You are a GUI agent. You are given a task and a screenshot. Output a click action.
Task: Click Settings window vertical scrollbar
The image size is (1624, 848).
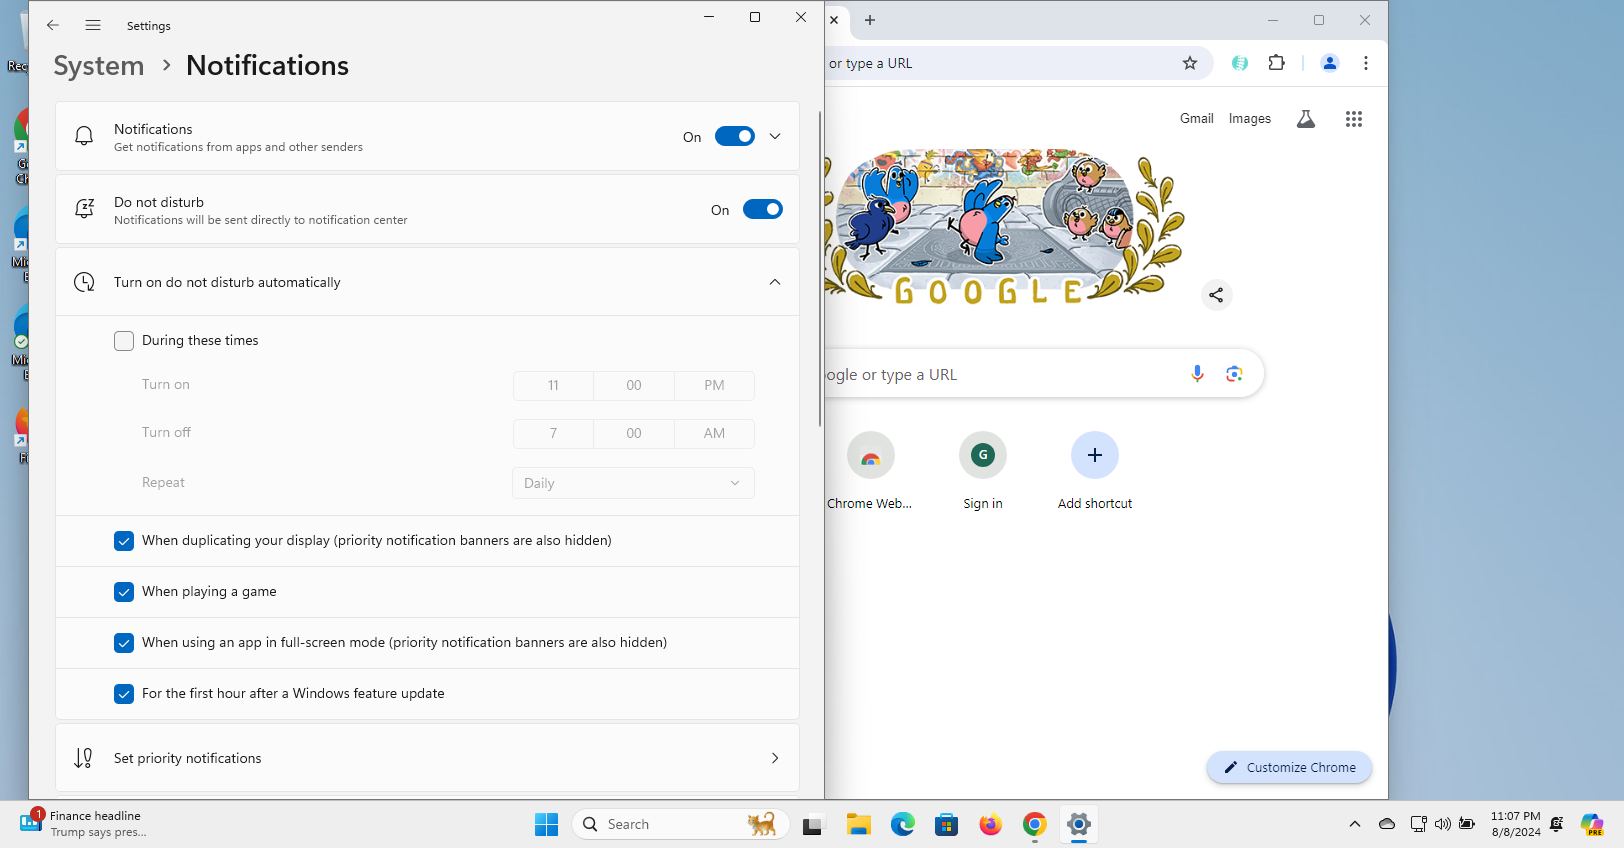click(x=820, y=268)
